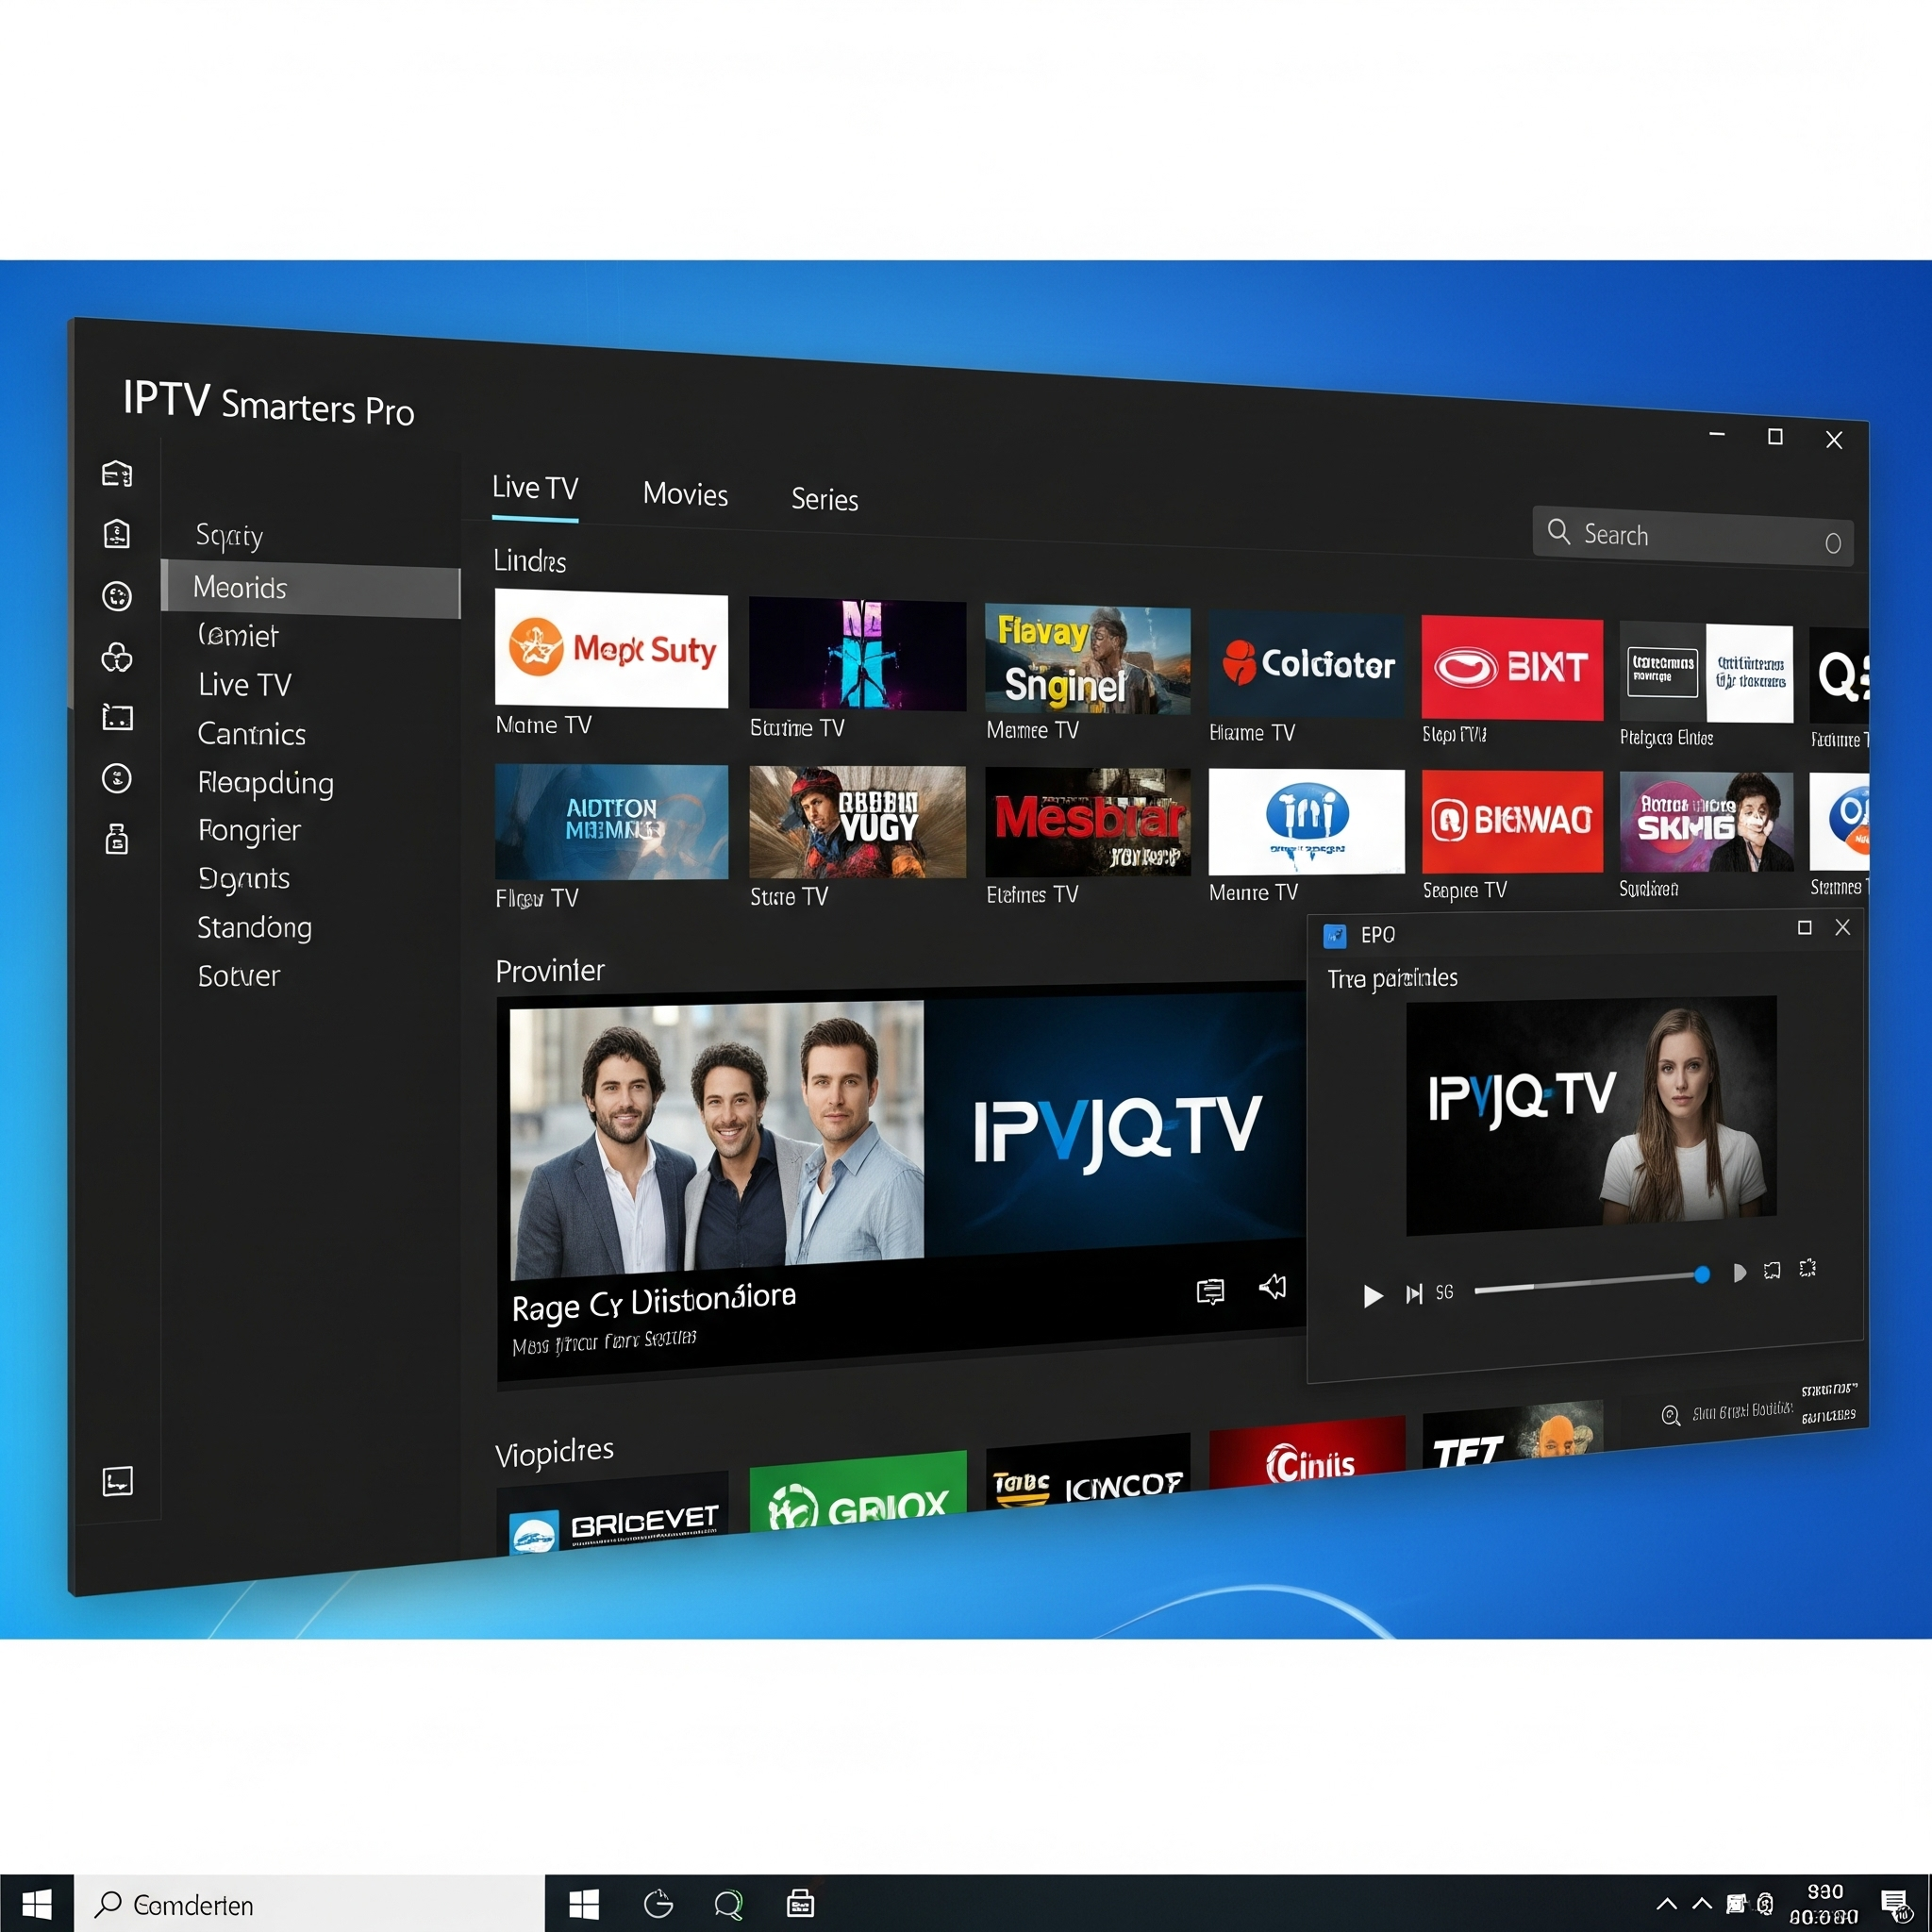
Task: Open Rleapdung in the sidebar
Action: pos(265,783)
